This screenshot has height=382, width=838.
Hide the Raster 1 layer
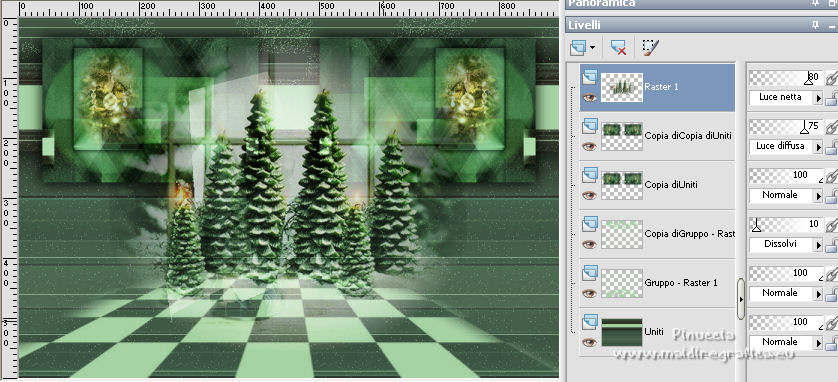[x=589, y=98]
